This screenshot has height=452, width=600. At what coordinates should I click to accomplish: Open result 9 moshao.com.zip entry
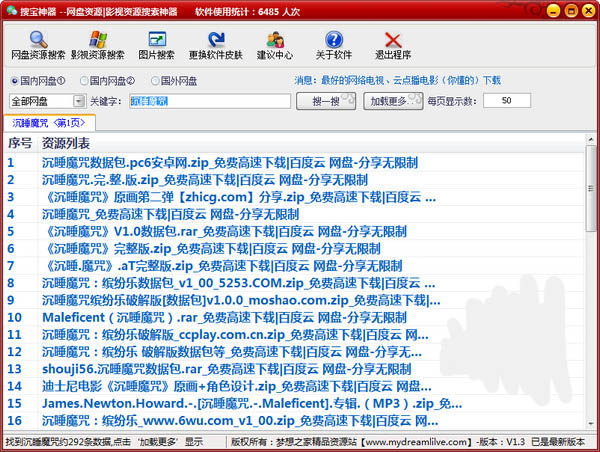pos(241,300)
